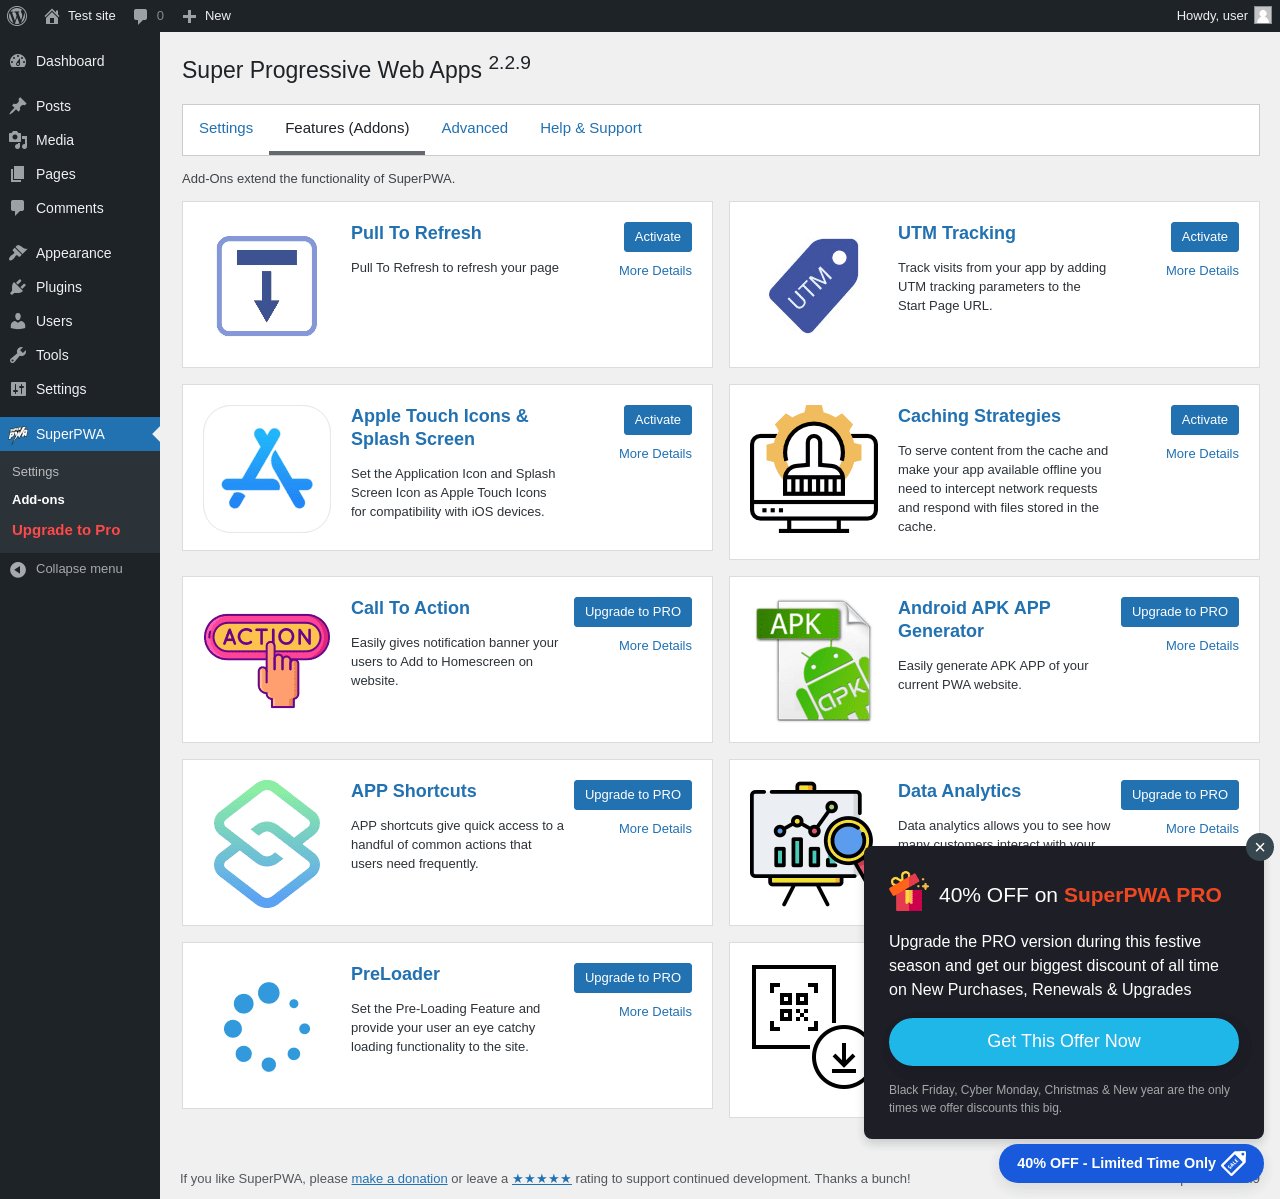This screenshot has height=1199, width=1280.
Task: Click the Plugins plug icon
Action: [x=18, y=287]
